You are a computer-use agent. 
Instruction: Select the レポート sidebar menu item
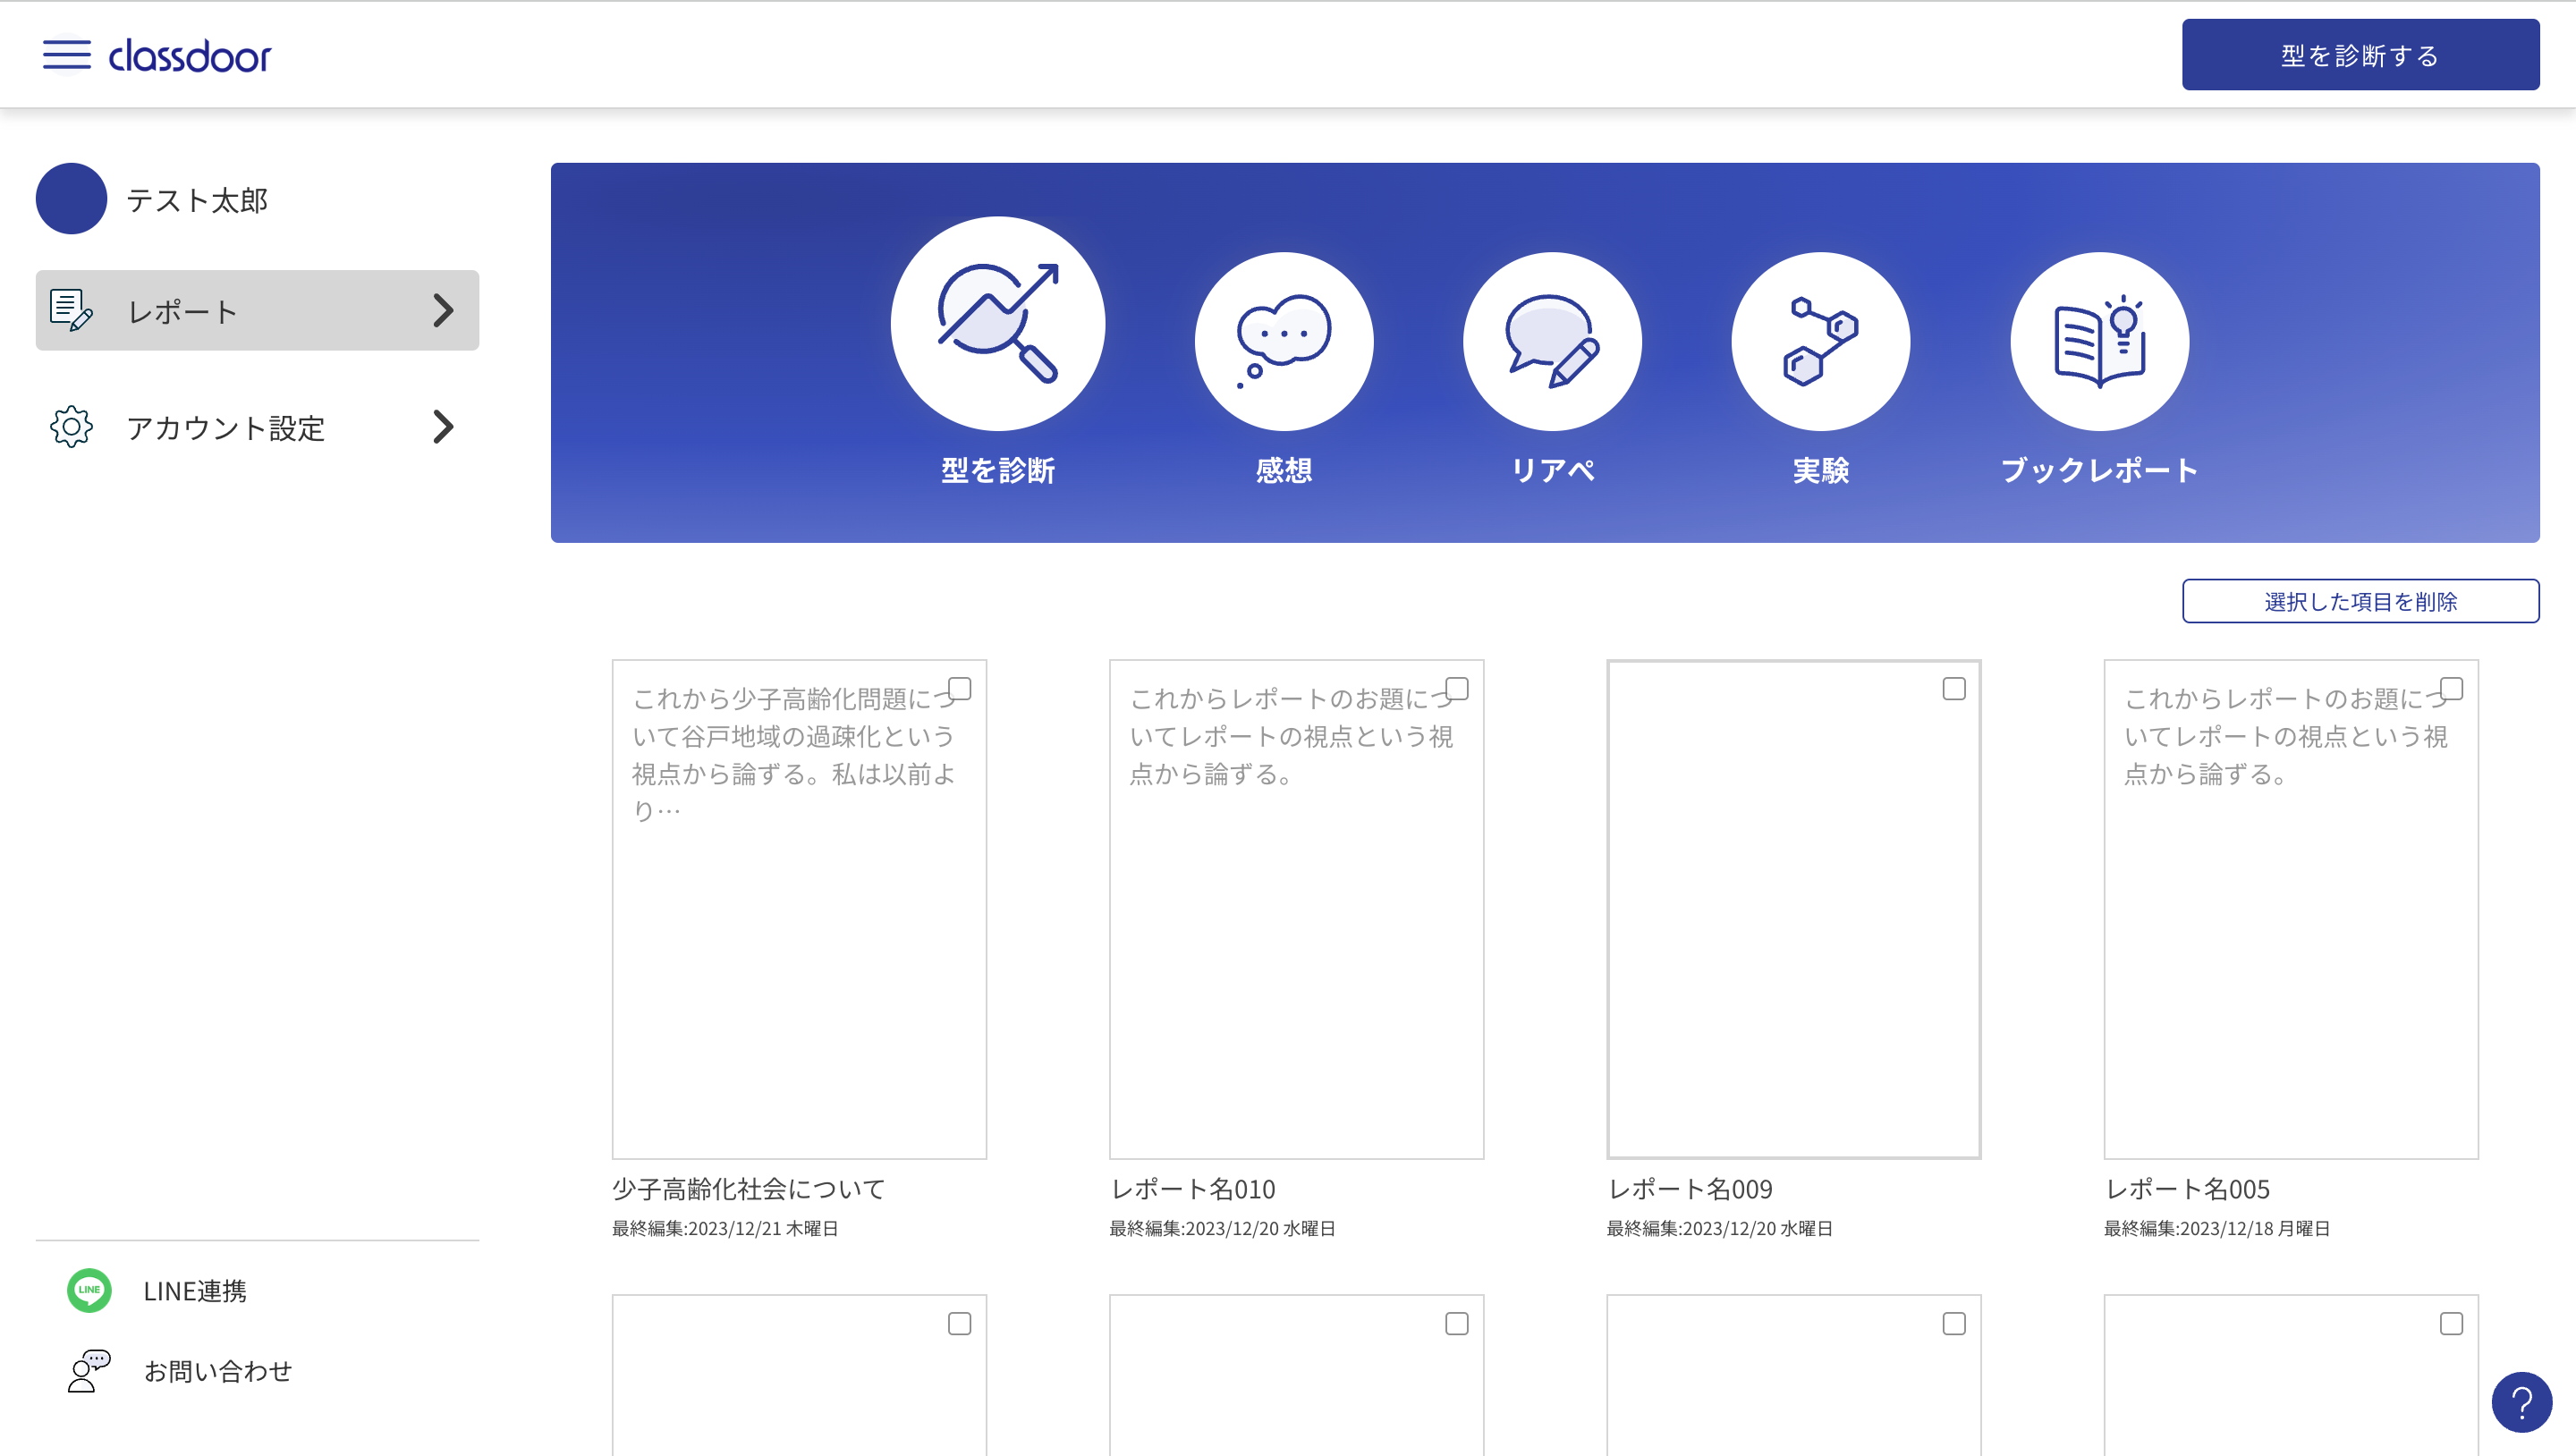click(x=182, y=311)
